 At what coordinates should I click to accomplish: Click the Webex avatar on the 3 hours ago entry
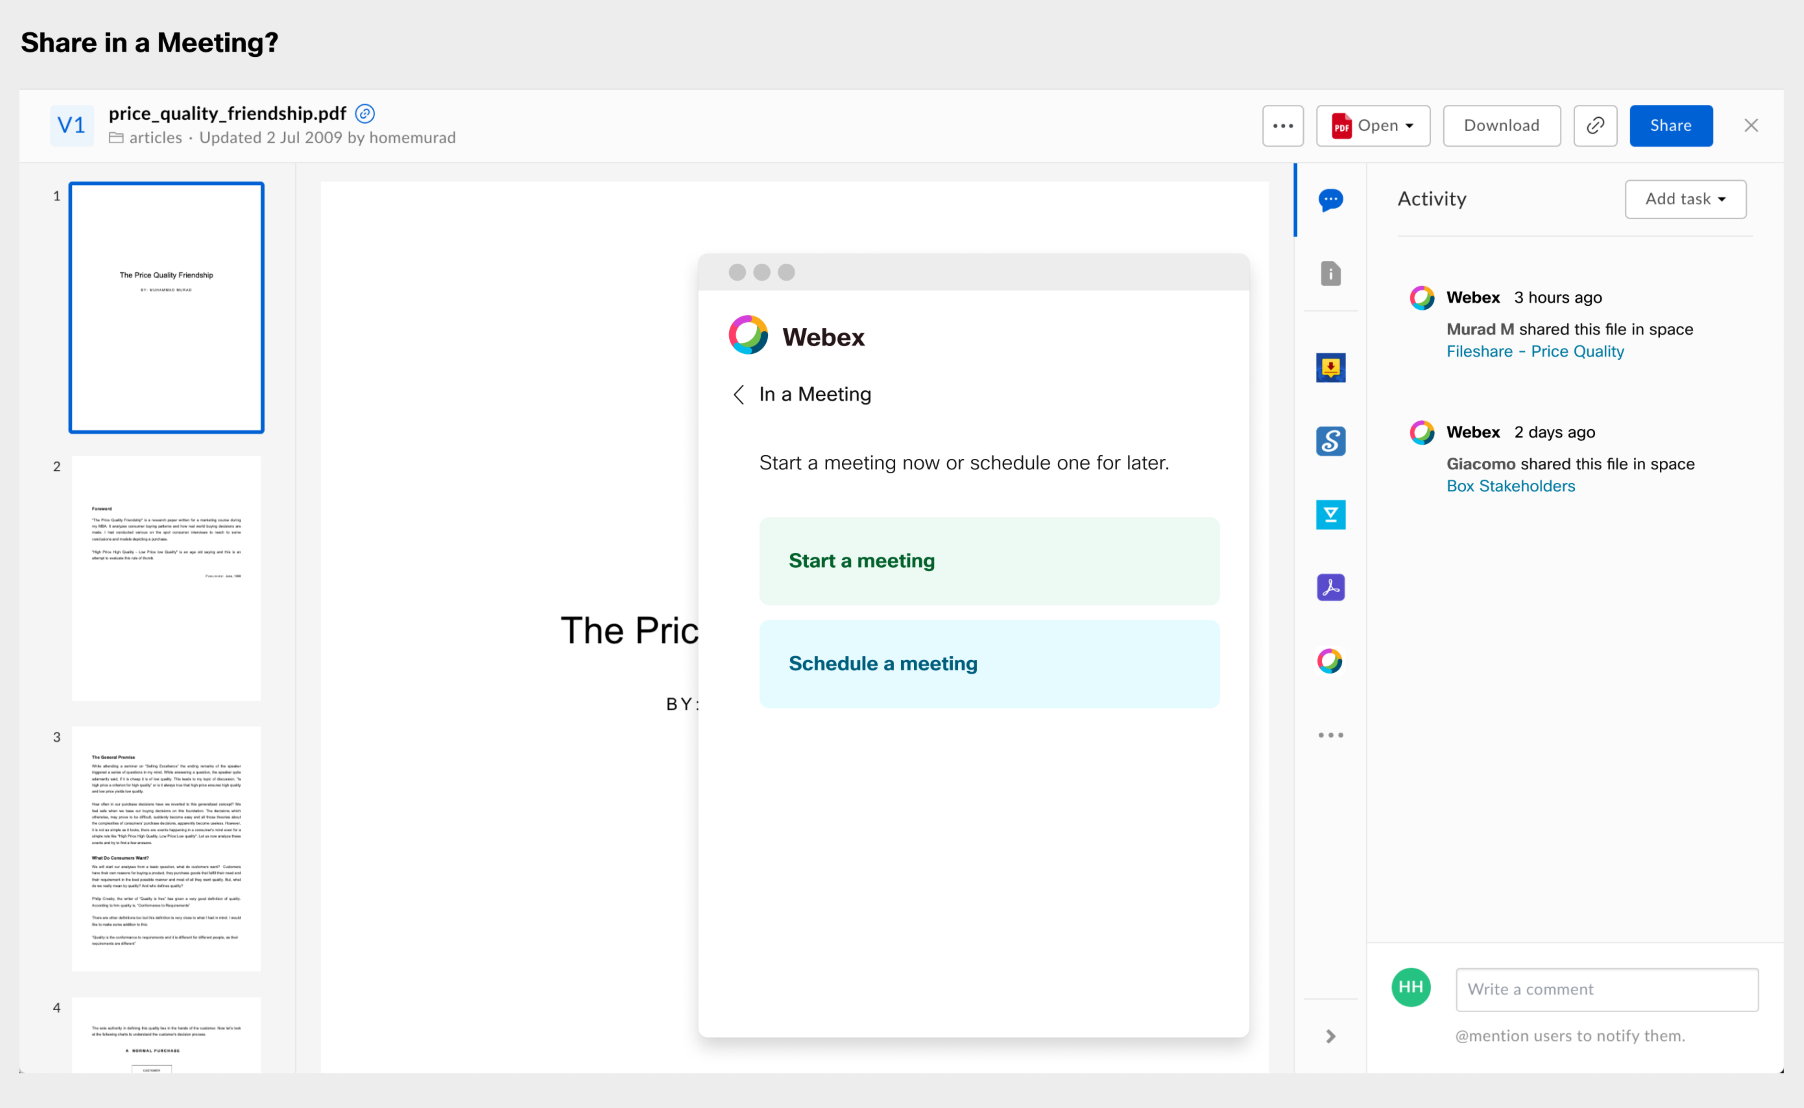pos(1422,298)
